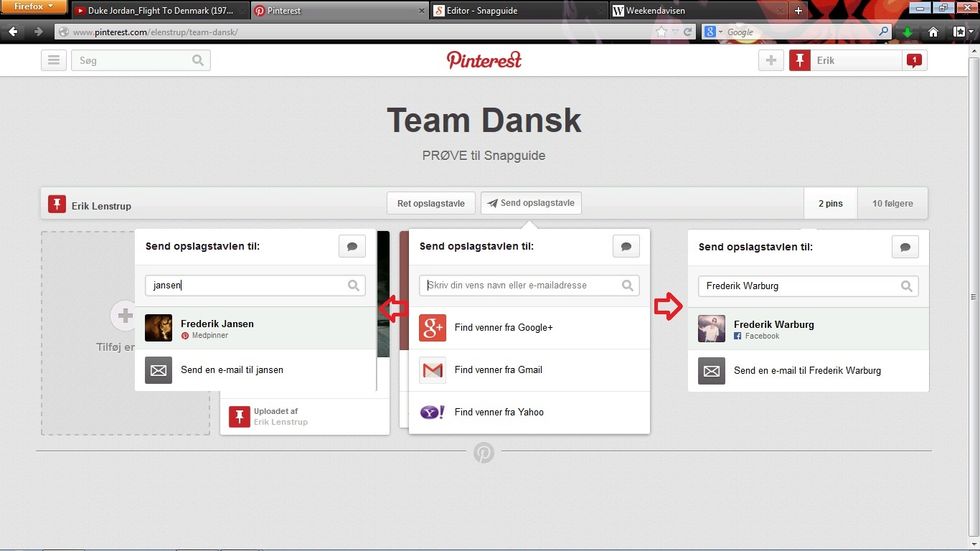This screenshot has width=980, height=551.
Task: Click the red pin icon beside Erik
Action: [x=799, y=61]
